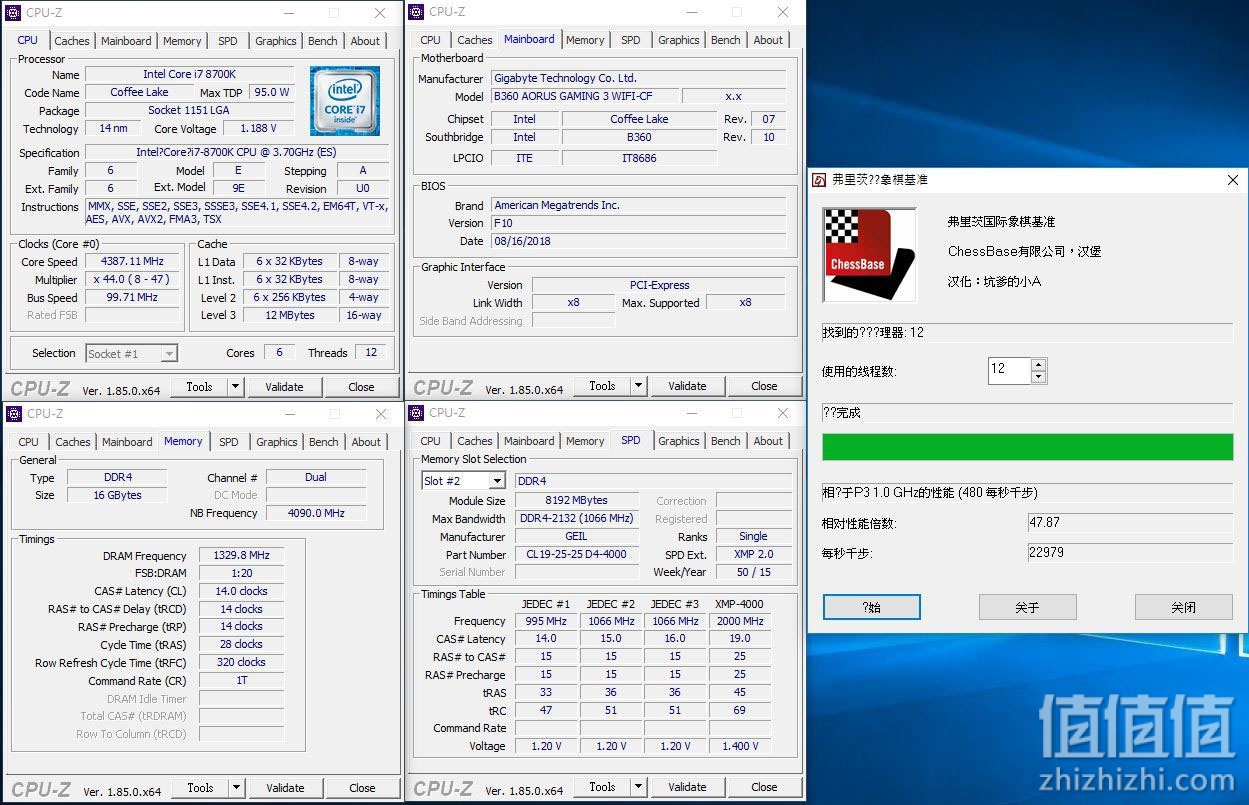Switch to Bench tab in the SPD window
Screen dimensions: 1249x805
point(726,441)
